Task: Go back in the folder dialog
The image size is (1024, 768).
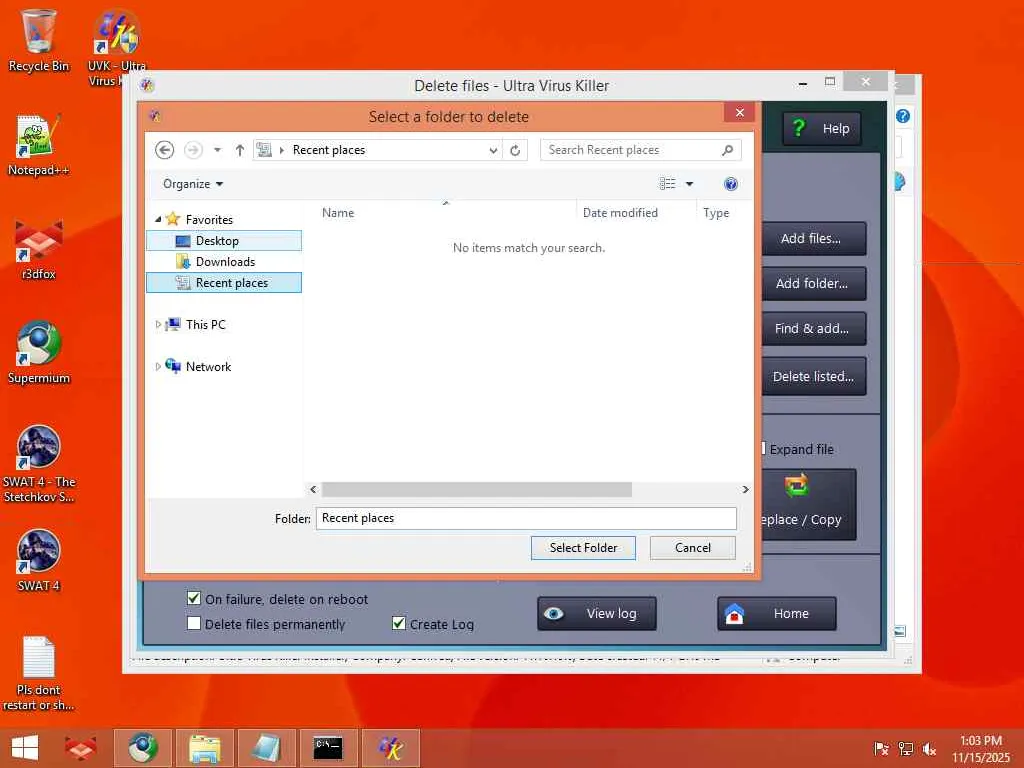Action: point(165,150)
